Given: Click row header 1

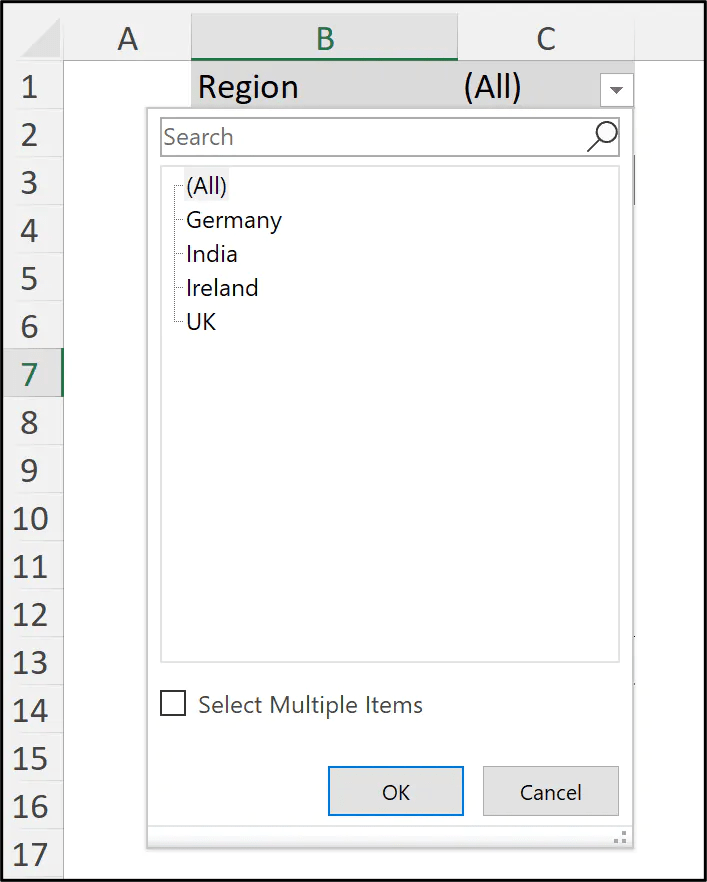Looking at the screenshot, I should coord(31,86).
